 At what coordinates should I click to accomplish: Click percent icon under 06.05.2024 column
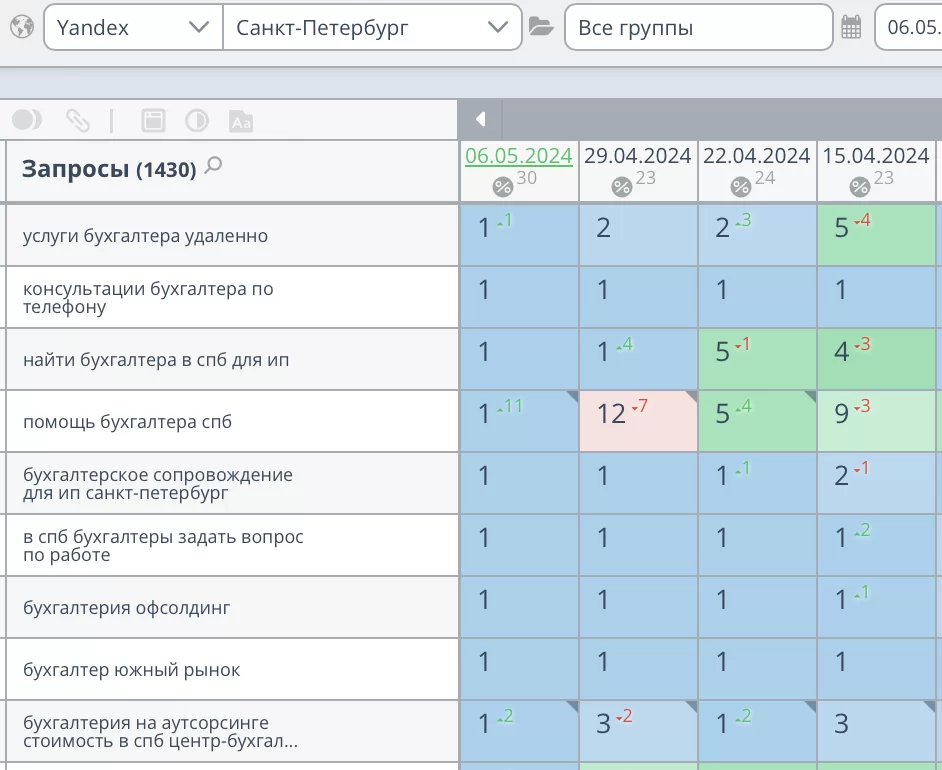click(502, 187)
